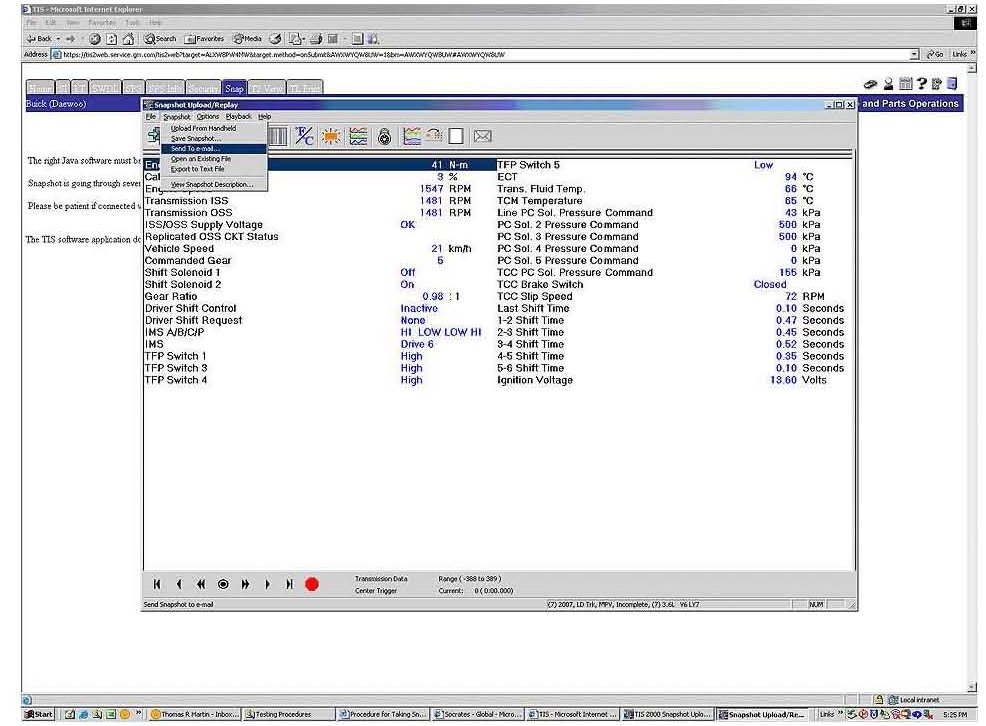Jump to last frame of snapshot
Screen dimensions: 986x726
(289, 584)
